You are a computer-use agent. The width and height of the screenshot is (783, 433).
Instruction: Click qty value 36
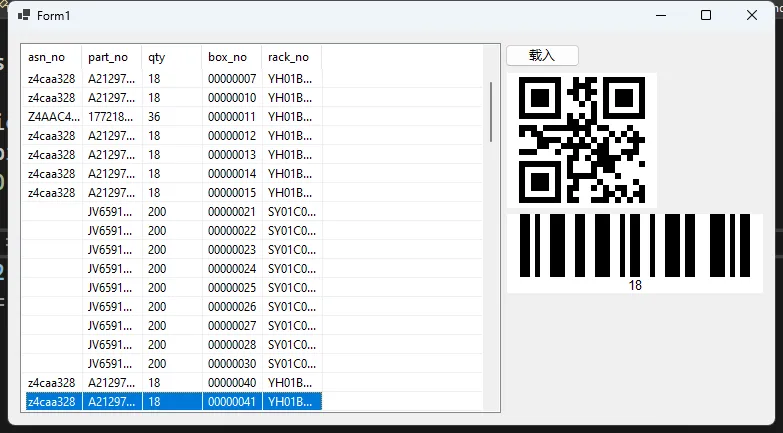[154, 117]
